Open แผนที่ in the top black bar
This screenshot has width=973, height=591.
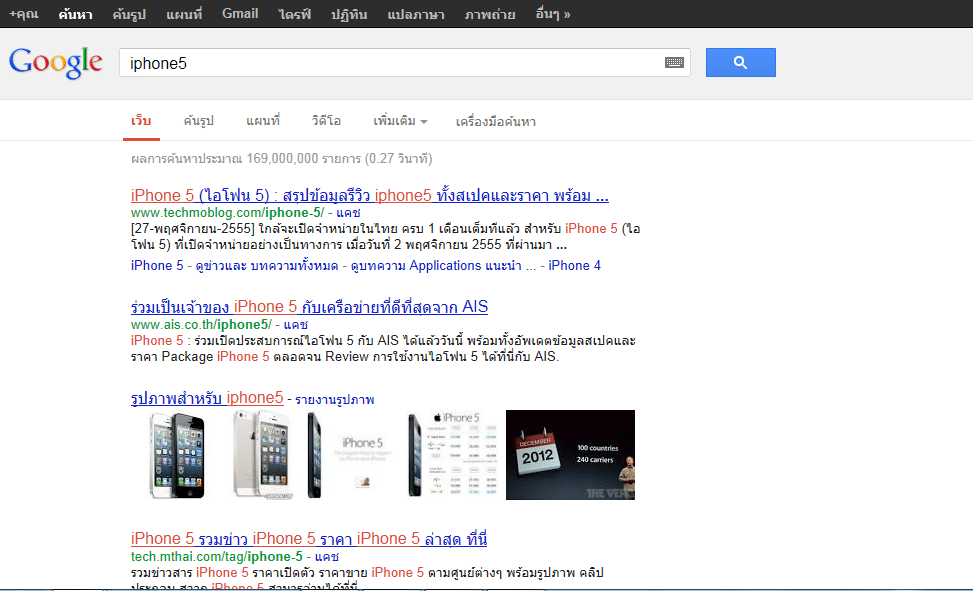pyautogui.click(x=184, y=14)
